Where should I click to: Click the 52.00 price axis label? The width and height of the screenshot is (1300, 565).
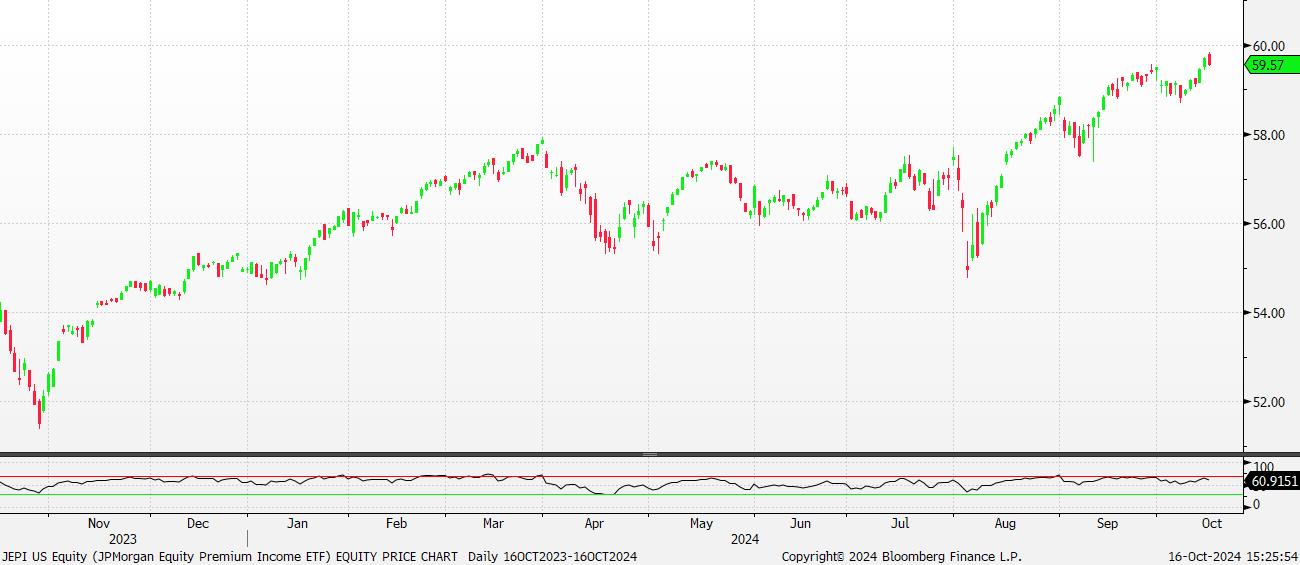(1268, 402)
